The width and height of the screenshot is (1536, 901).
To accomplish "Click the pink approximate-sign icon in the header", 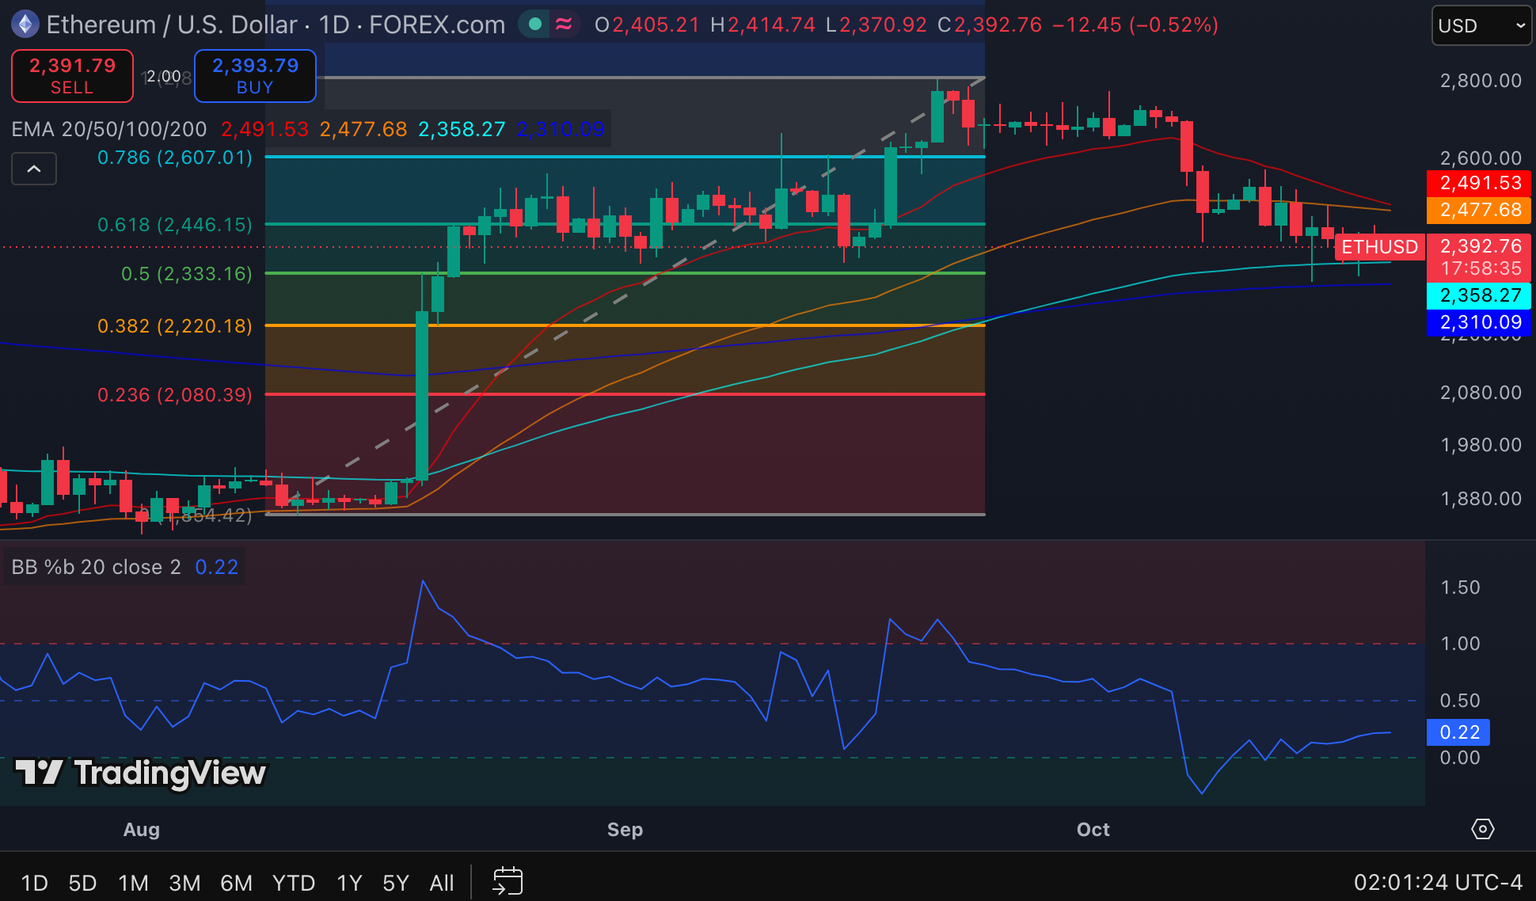I will point(564,24).
